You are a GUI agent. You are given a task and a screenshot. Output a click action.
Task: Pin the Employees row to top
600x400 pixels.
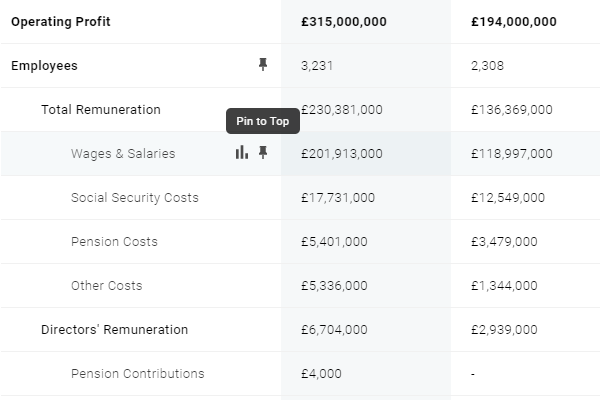pyautogui.click(x=262, y=65)
